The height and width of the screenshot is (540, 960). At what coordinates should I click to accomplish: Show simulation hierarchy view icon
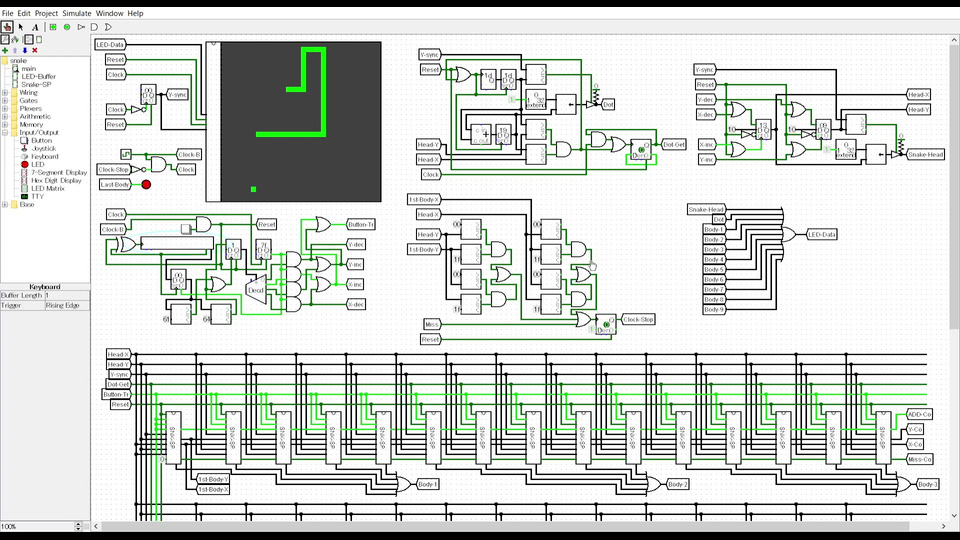tap(15, 39)
